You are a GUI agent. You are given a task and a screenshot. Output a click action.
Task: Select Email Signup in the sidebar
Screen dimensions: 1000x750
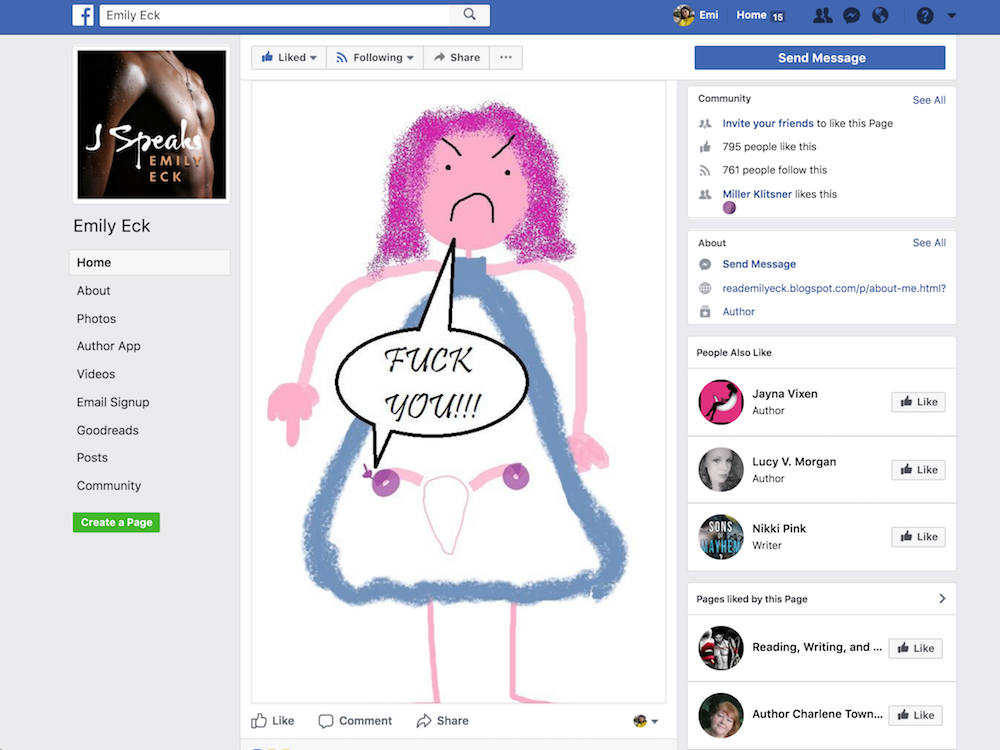[x=113, y=402]
